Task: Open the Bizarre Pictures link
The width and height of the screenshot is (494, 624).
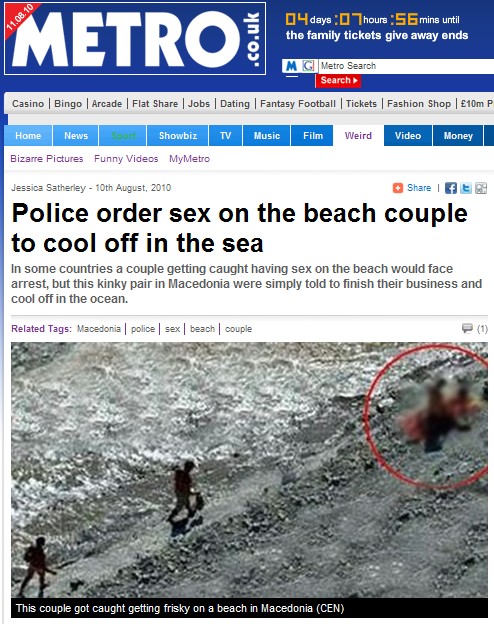Action: (47, 159)
